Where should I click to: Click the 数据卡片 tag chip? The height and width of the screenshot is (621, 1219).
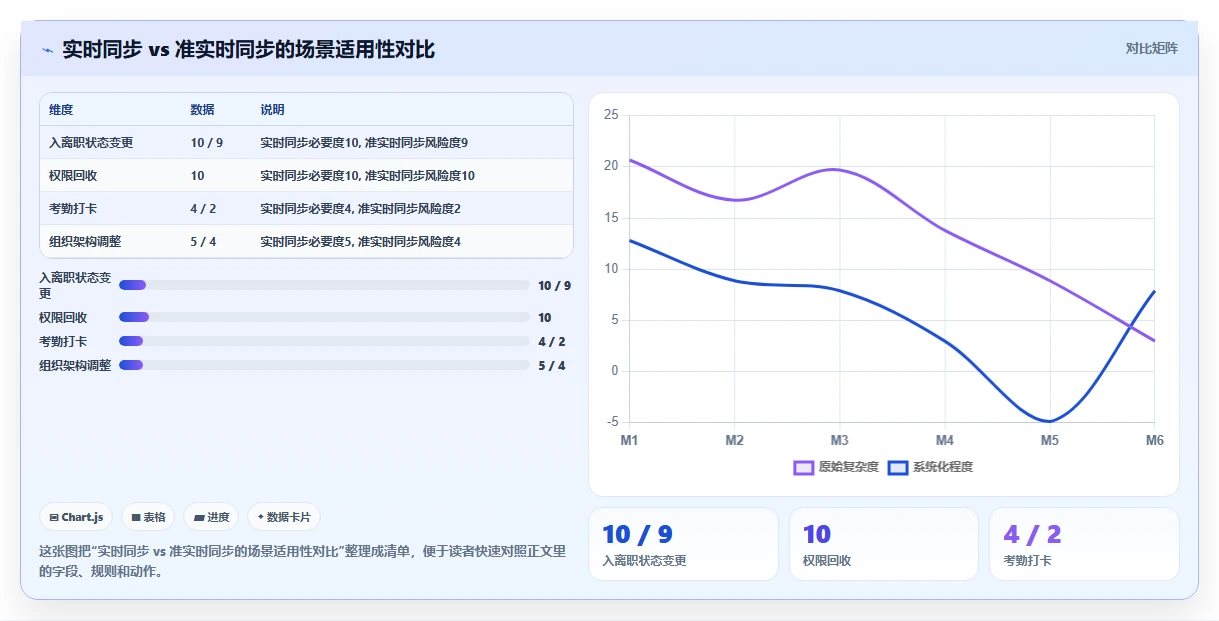[284, 517]
